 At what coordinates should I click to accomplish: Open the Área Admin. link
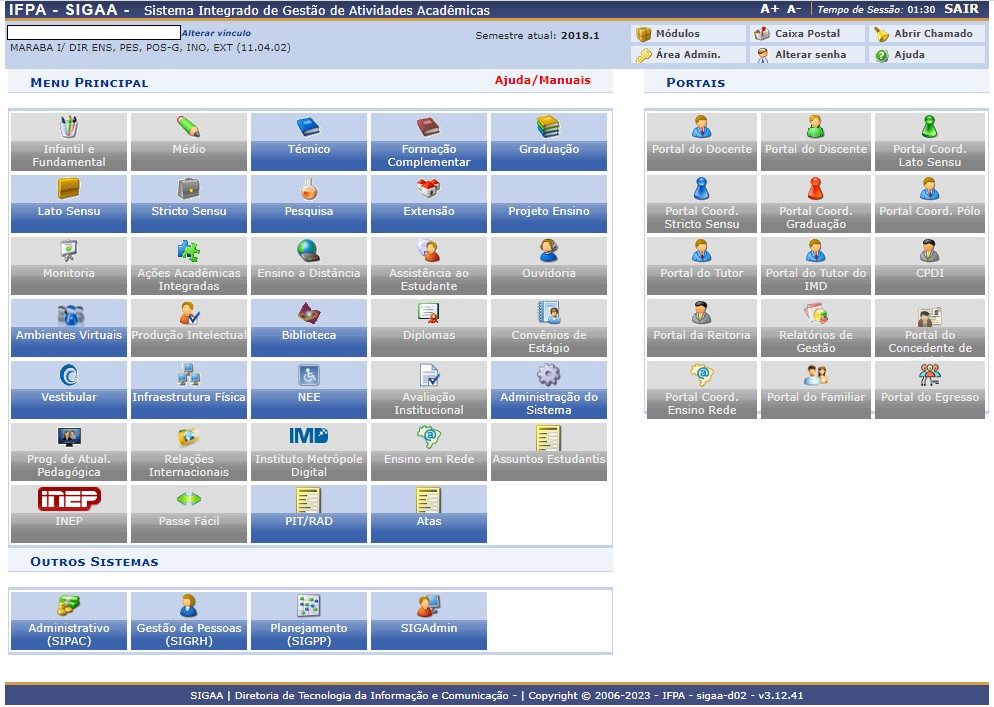(x=688, y=55)
